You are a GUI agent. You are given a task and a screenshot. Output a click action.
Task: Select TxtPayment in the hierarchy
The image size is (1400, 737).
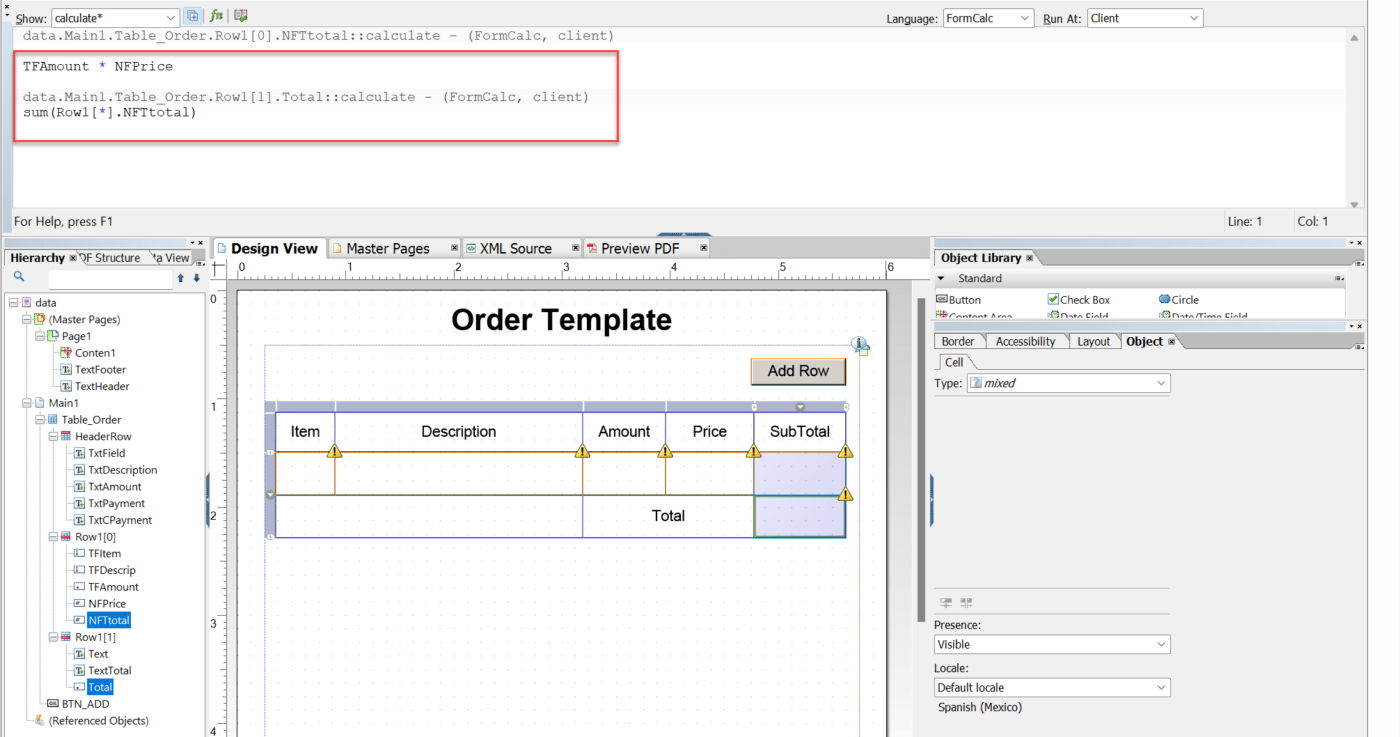tap(116, 503)
